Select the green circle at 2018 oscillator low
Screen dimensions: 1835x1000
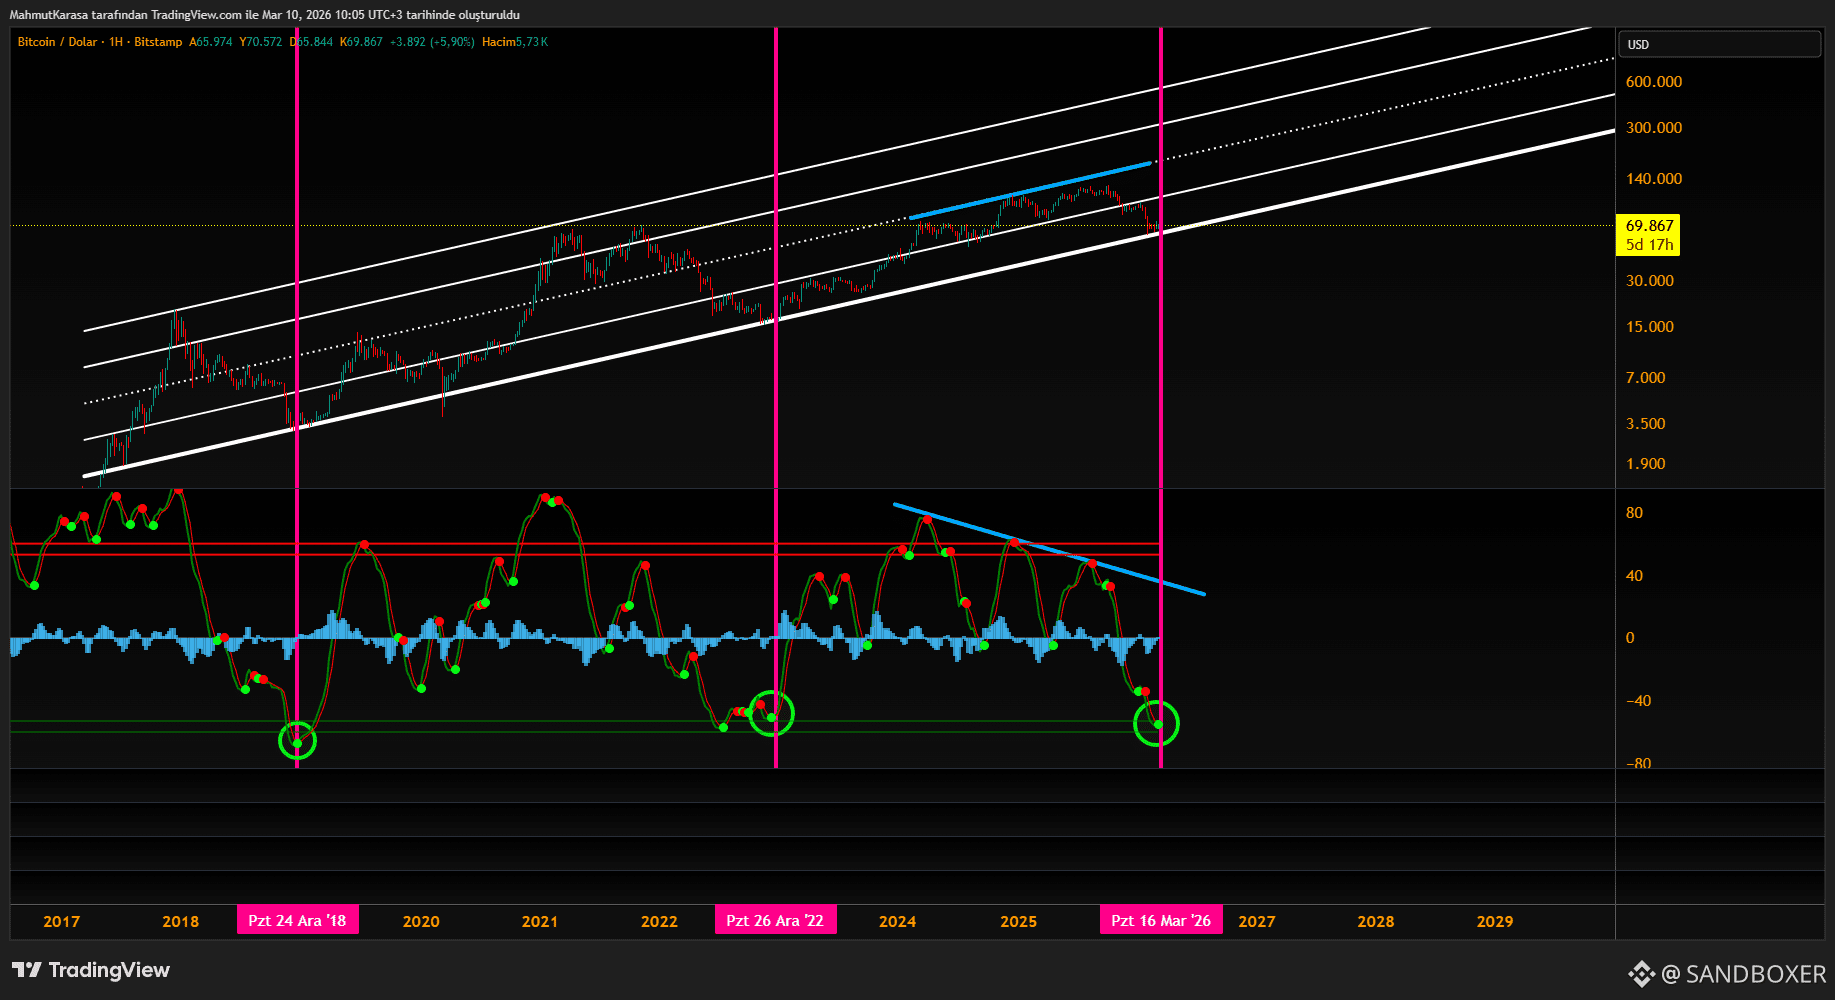pos(297,741)
